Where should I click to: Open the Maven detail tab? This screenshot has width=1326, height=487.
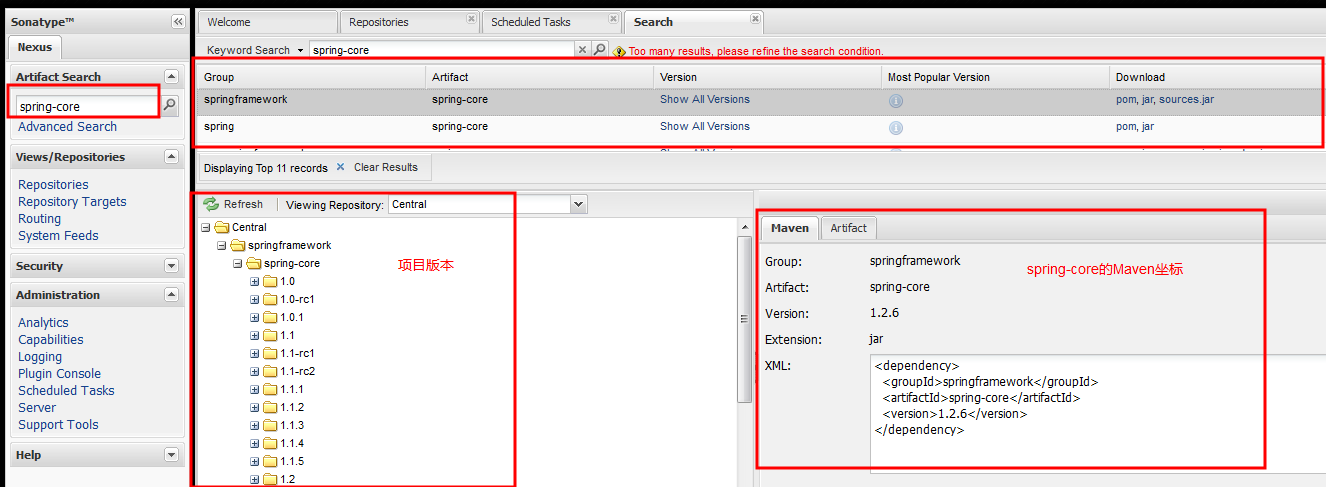790,228
